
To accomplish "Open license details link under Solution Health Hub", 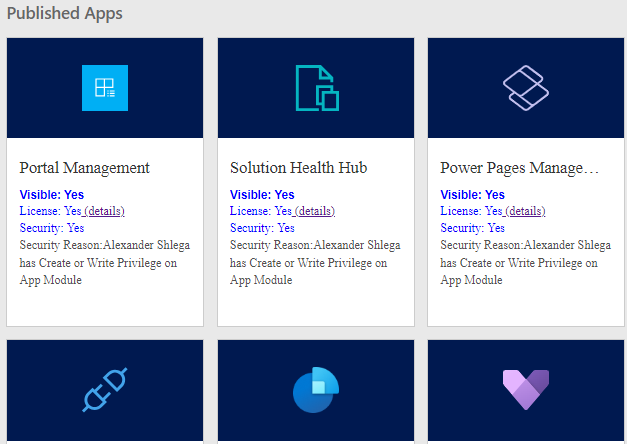I will [x=315, y=211].
